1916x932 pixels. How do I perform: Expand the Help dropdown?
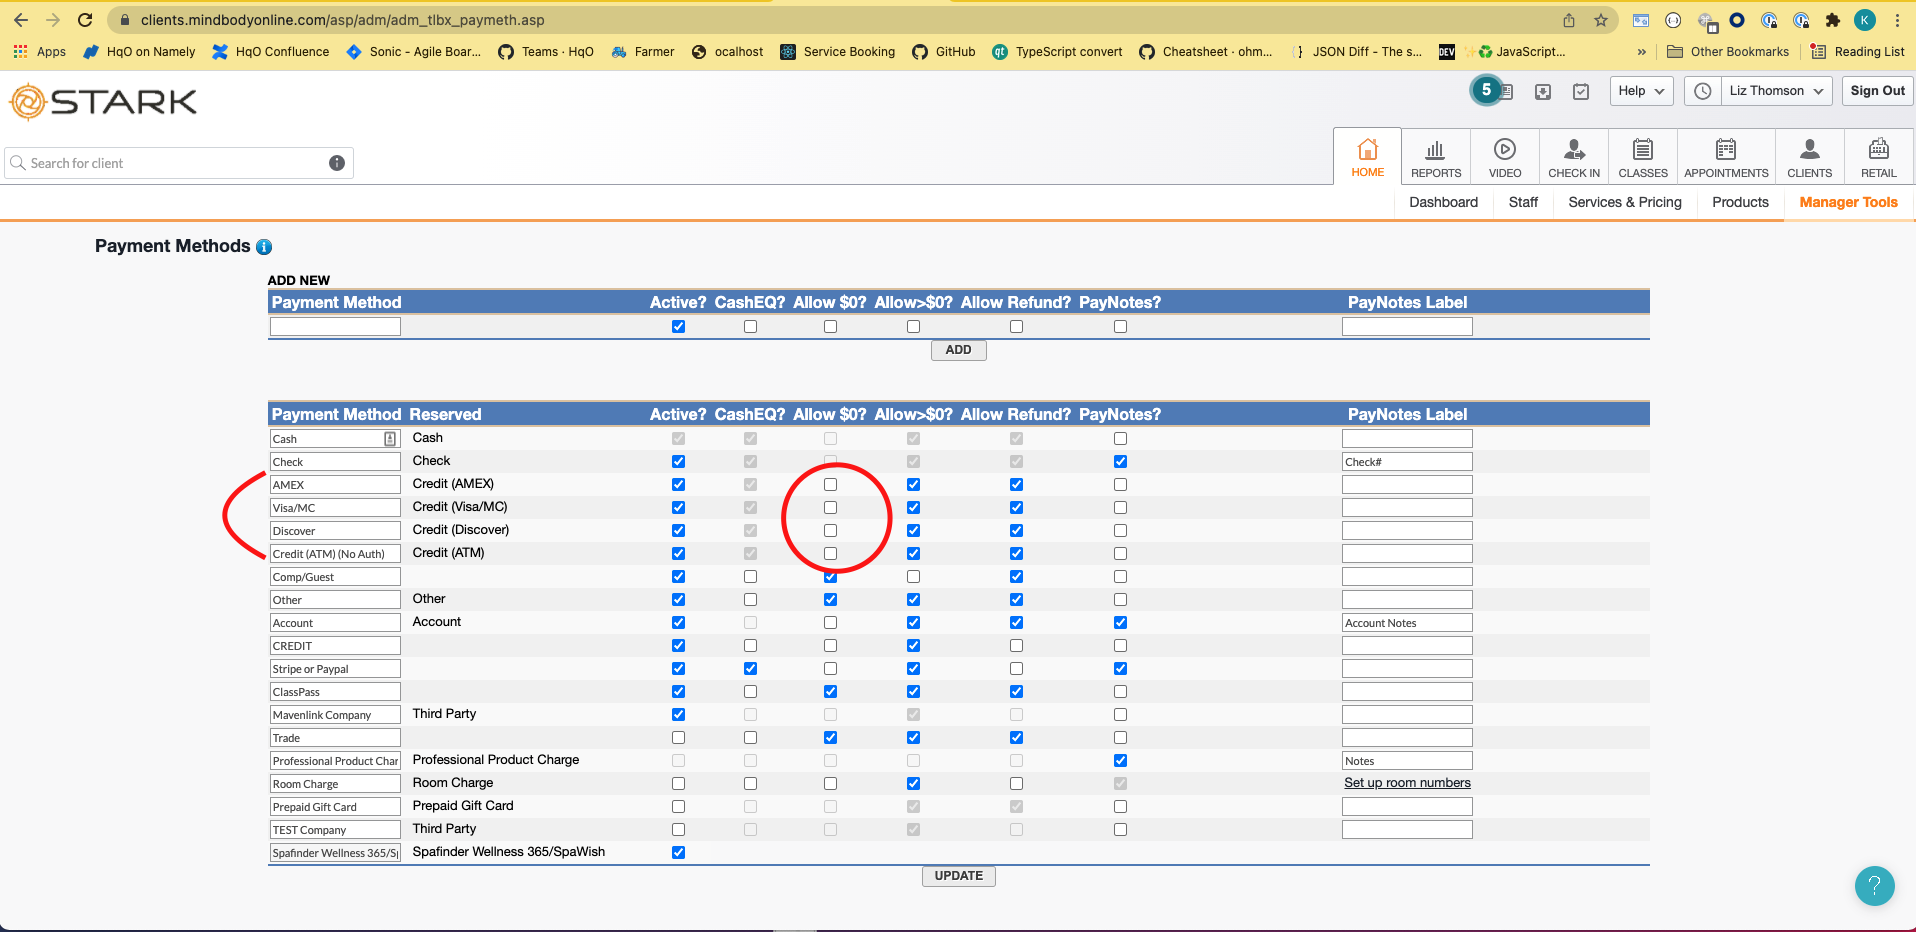click(1641, 91)
